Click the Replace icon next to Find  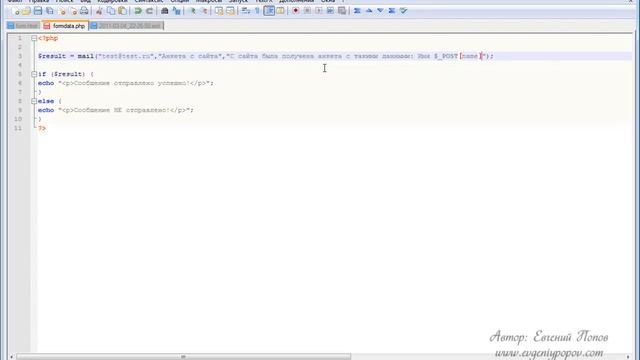pyautogui.click(x=176, y=11)
